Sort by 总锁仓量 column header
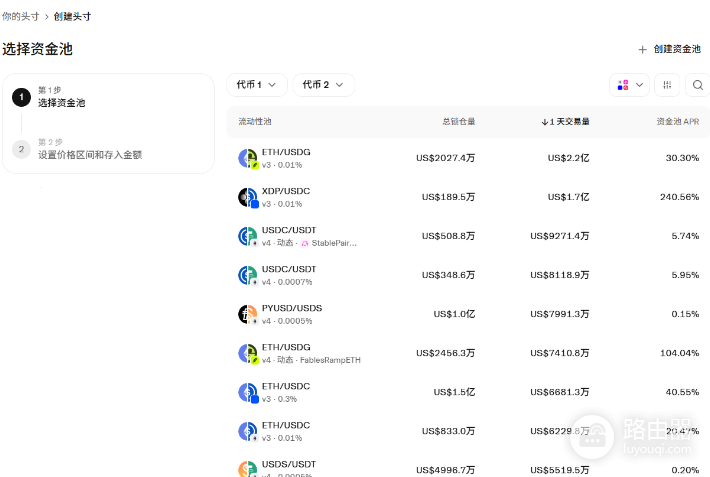The width and height of the screenshot is (710, 477). pos(459,121)
